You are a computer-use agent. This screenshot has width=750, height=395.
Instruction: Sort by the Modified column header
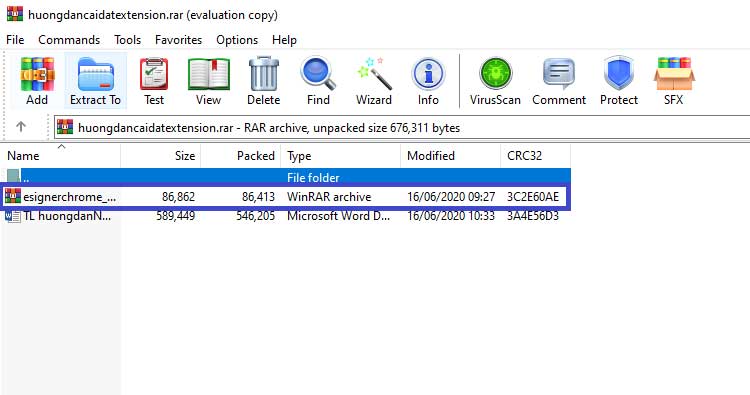coord(450,156)
